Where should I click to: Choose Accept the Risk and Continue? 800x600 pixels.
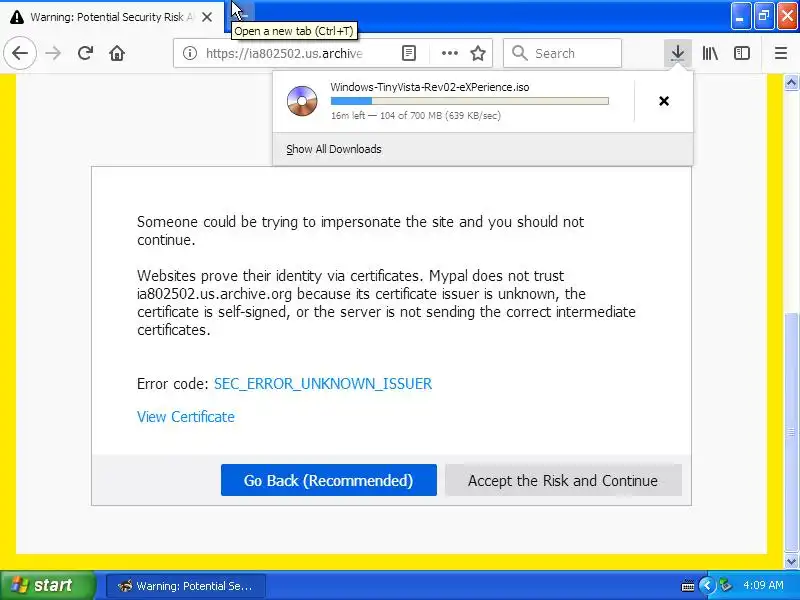(x=563, y=480)
